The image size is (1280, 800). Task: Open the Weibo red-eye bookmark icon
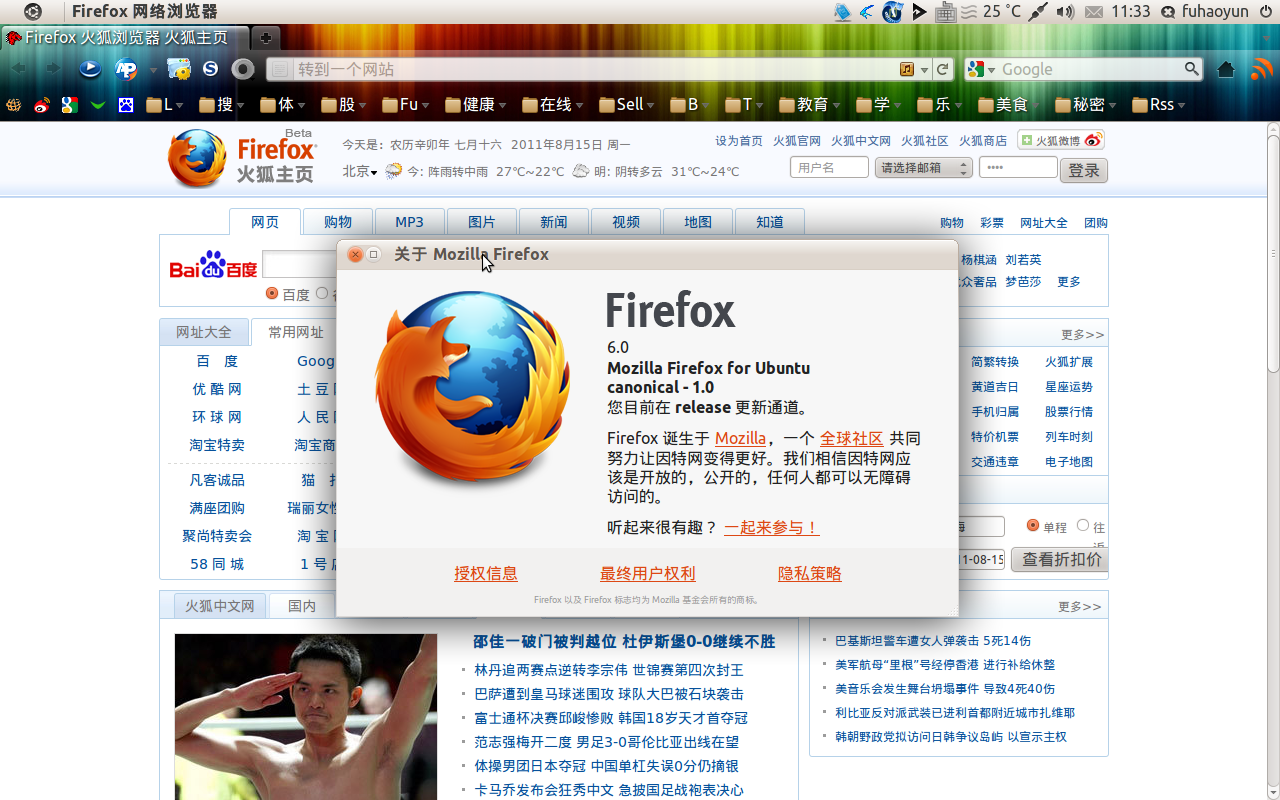click(42, 104)
